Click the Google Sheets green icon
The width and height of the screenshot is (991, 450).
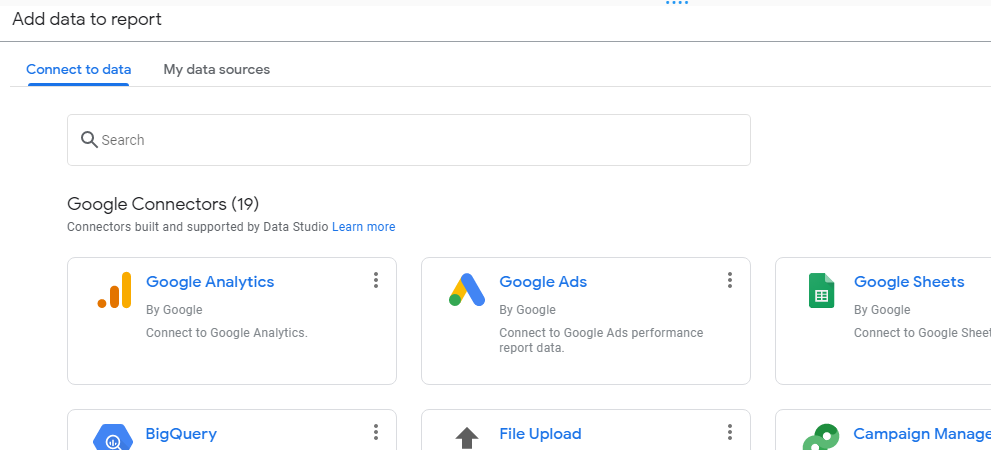click(x=822, y=291)
